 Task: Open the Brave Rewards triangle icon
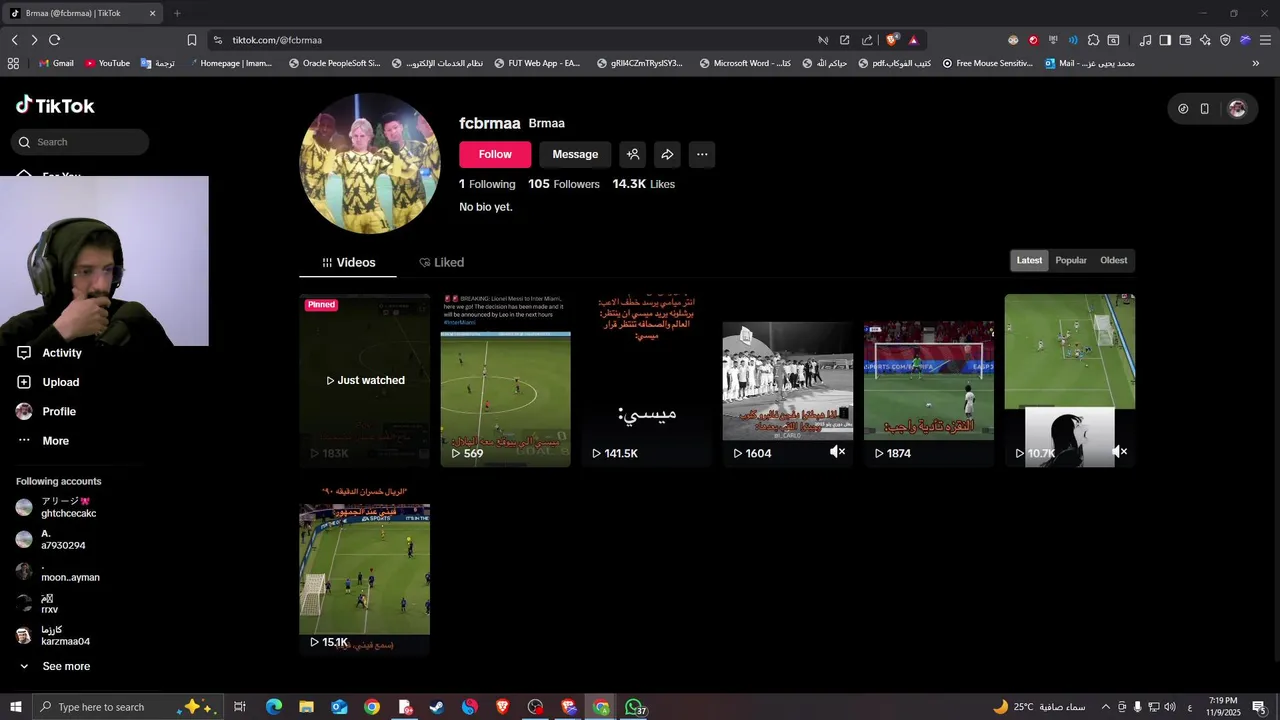pyautogui.click(x=913, y=40)
